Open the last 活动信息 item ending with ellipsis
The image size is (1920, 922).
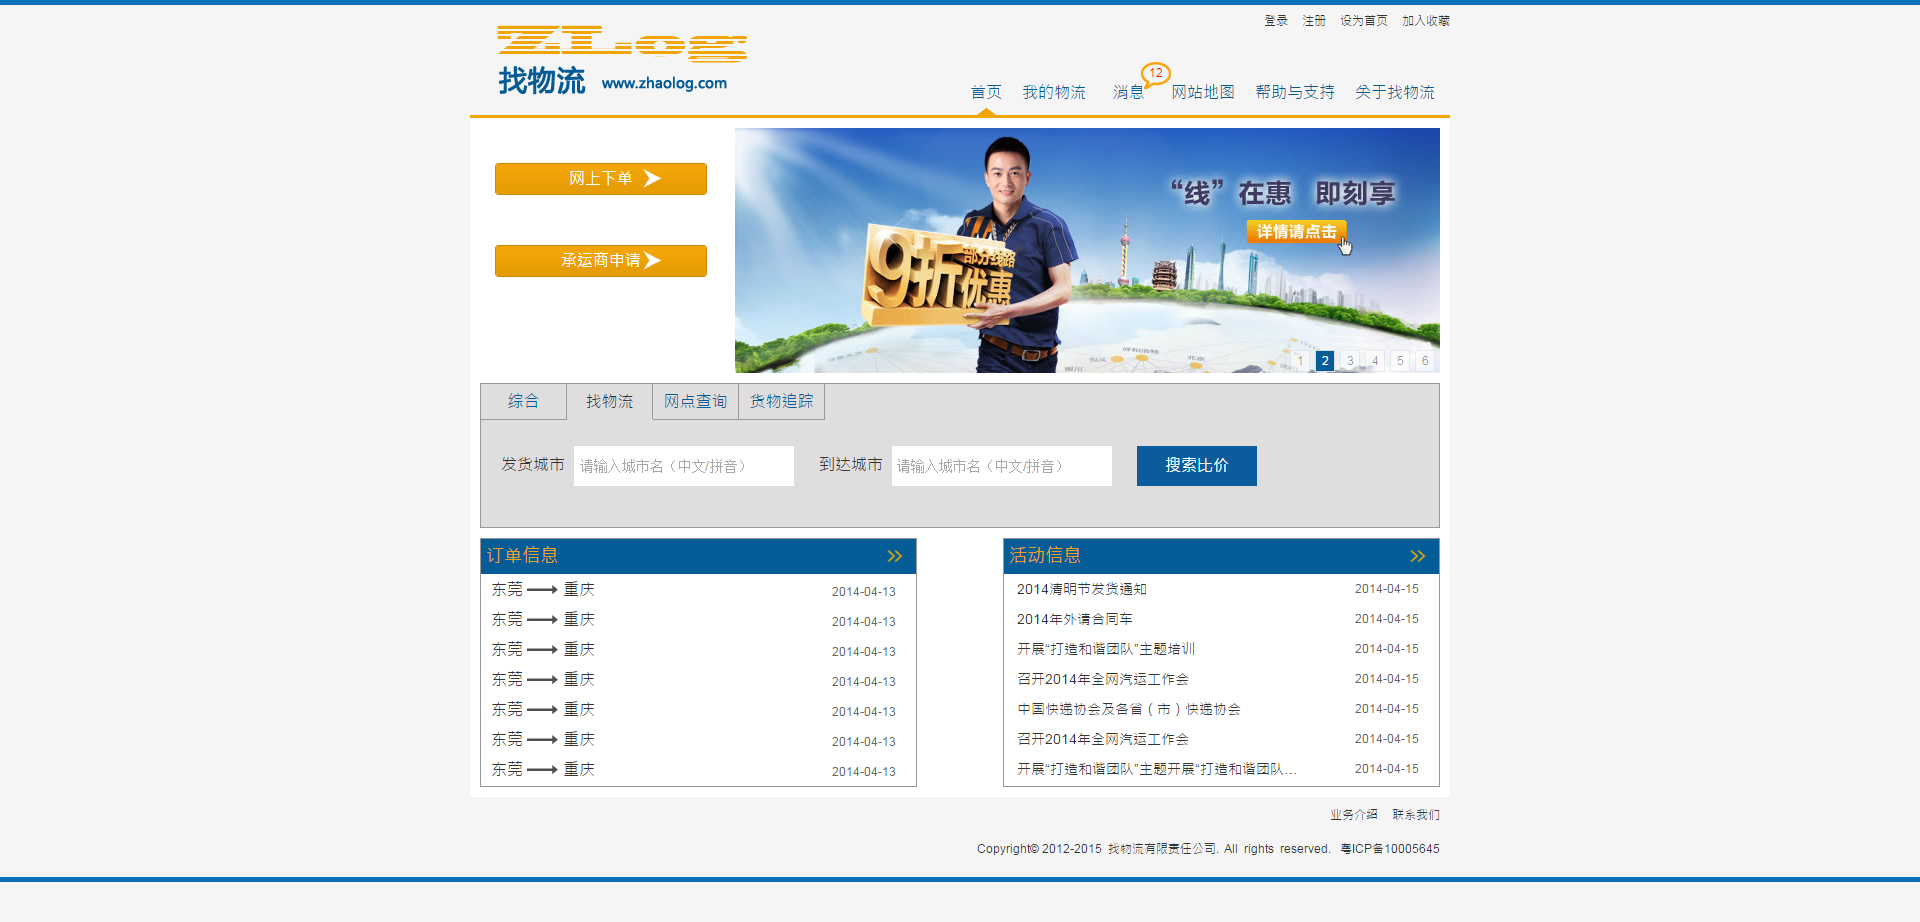click(x=1157, y=769)
